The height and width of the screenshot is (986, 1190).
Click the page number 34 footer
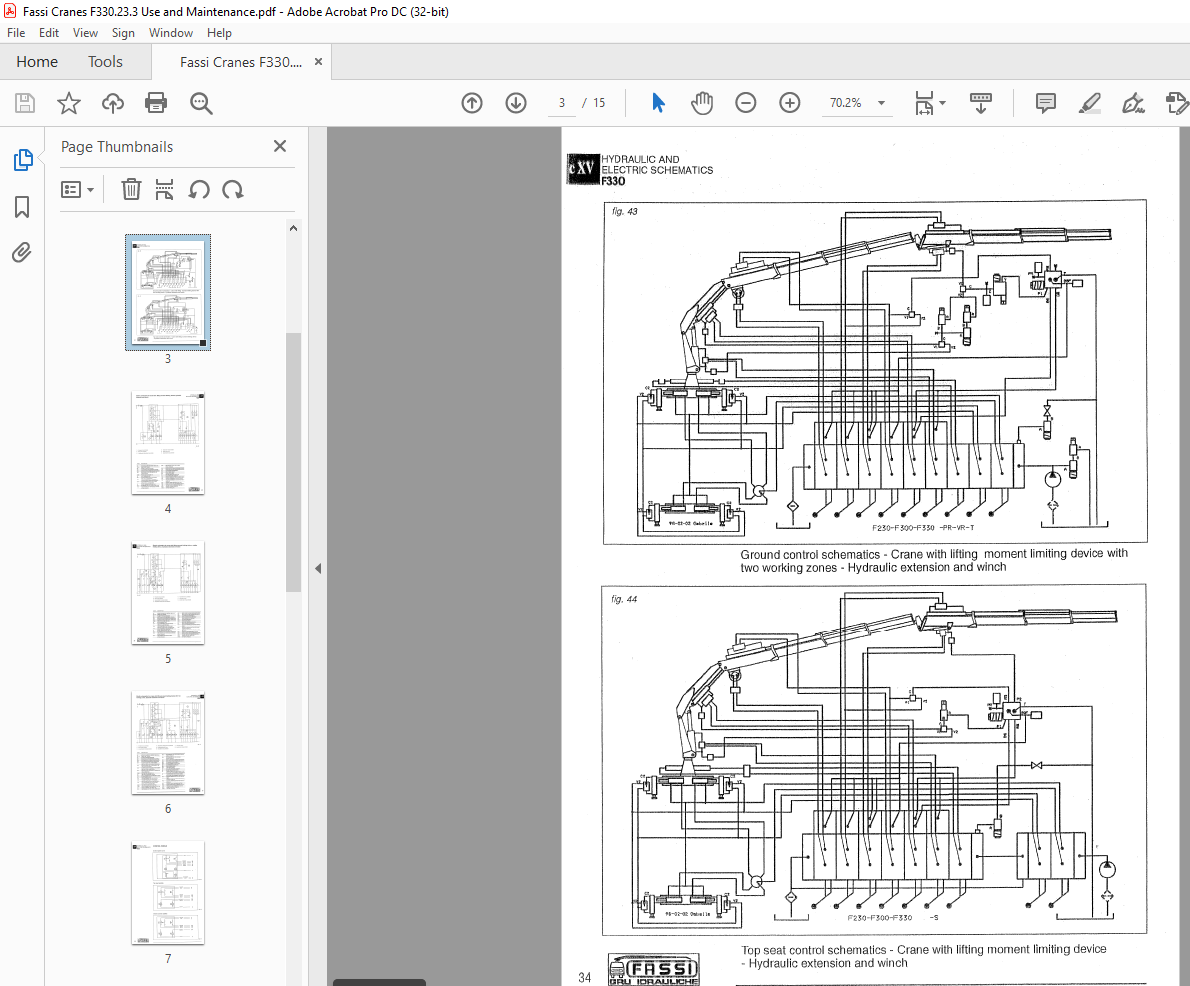pos(584,978)
